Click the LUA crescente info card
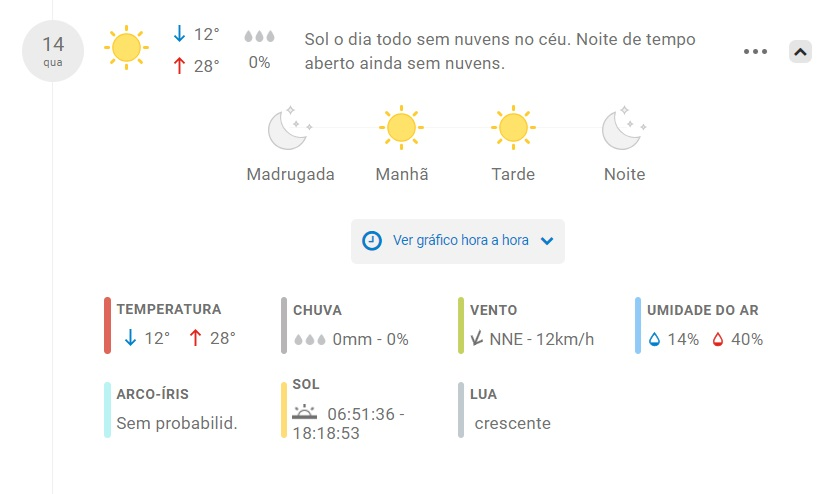This screenshot has width=833, height=494. (x=505, y=410)
